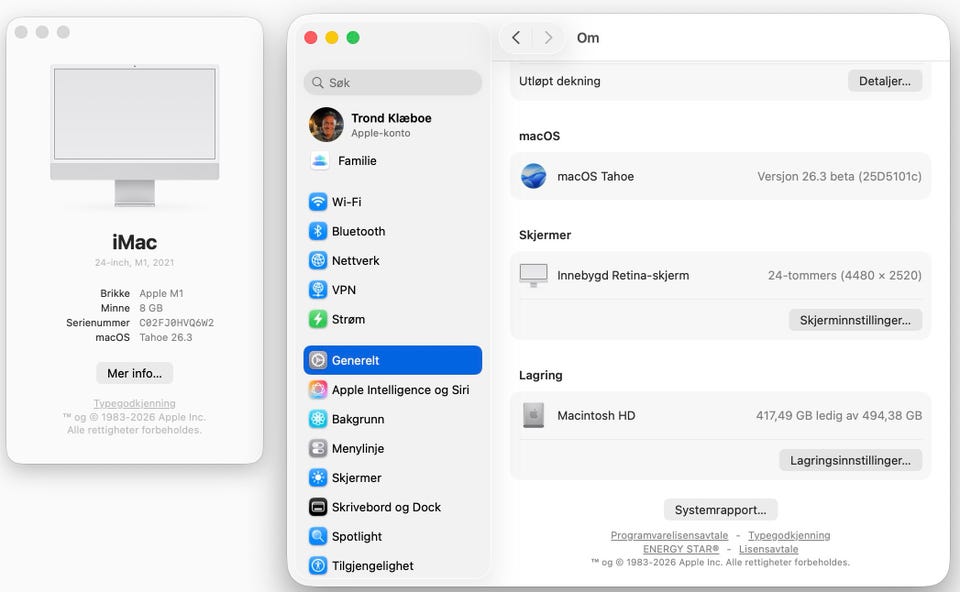This screenshot has width=960, height=592.
Task: Open Spotlight settings label
Action: (x=356, y=536)
